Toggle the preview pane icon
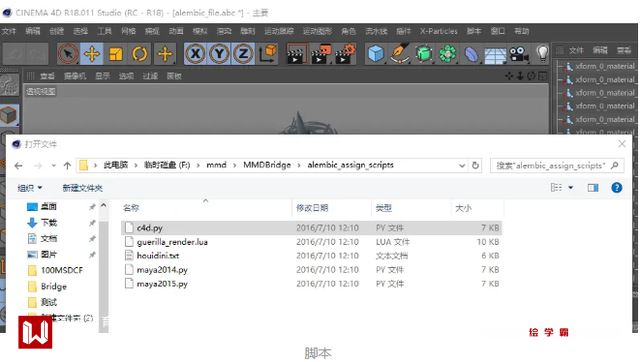 pyautogui.click(x=593, y=187)
